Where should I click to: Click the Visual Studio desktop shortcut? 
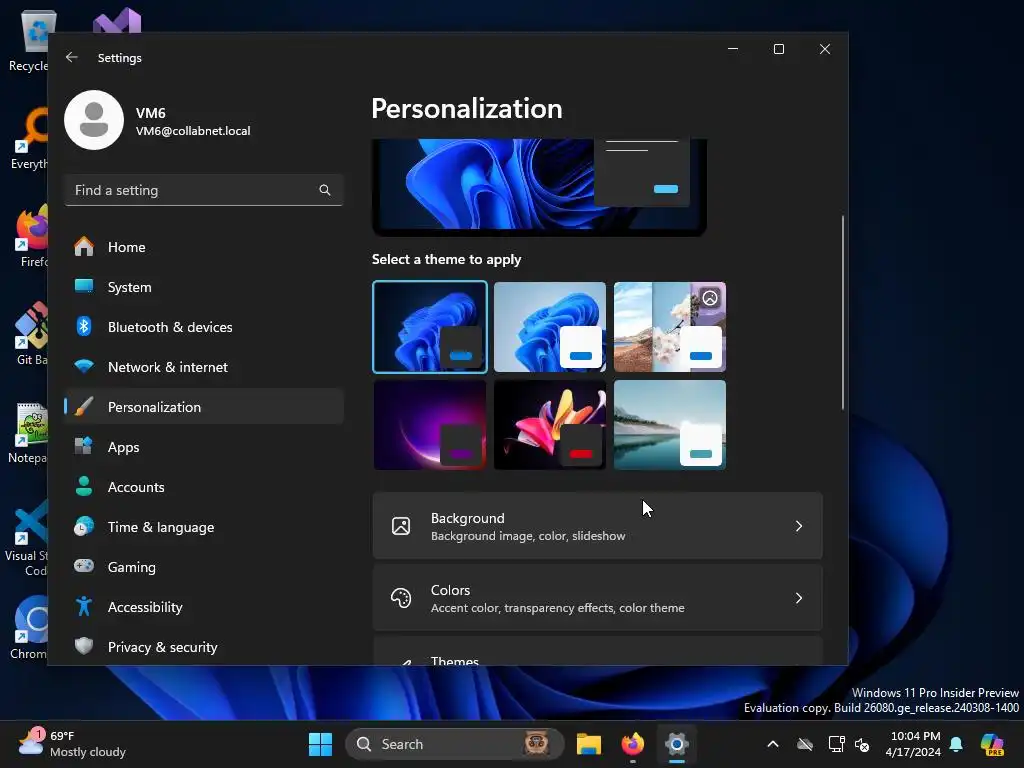[x=26, y=538]
